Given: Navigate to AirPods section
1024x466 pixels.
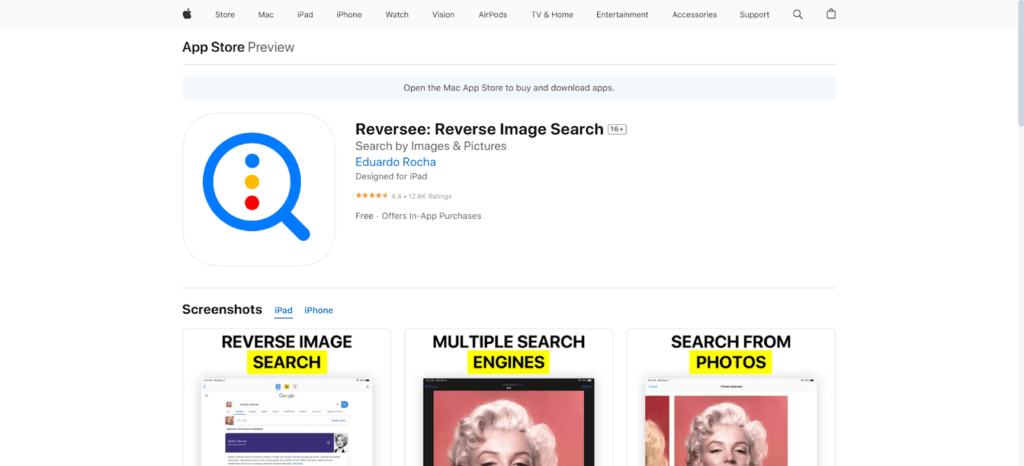Looking at the screenshot, I should point(492,15).
